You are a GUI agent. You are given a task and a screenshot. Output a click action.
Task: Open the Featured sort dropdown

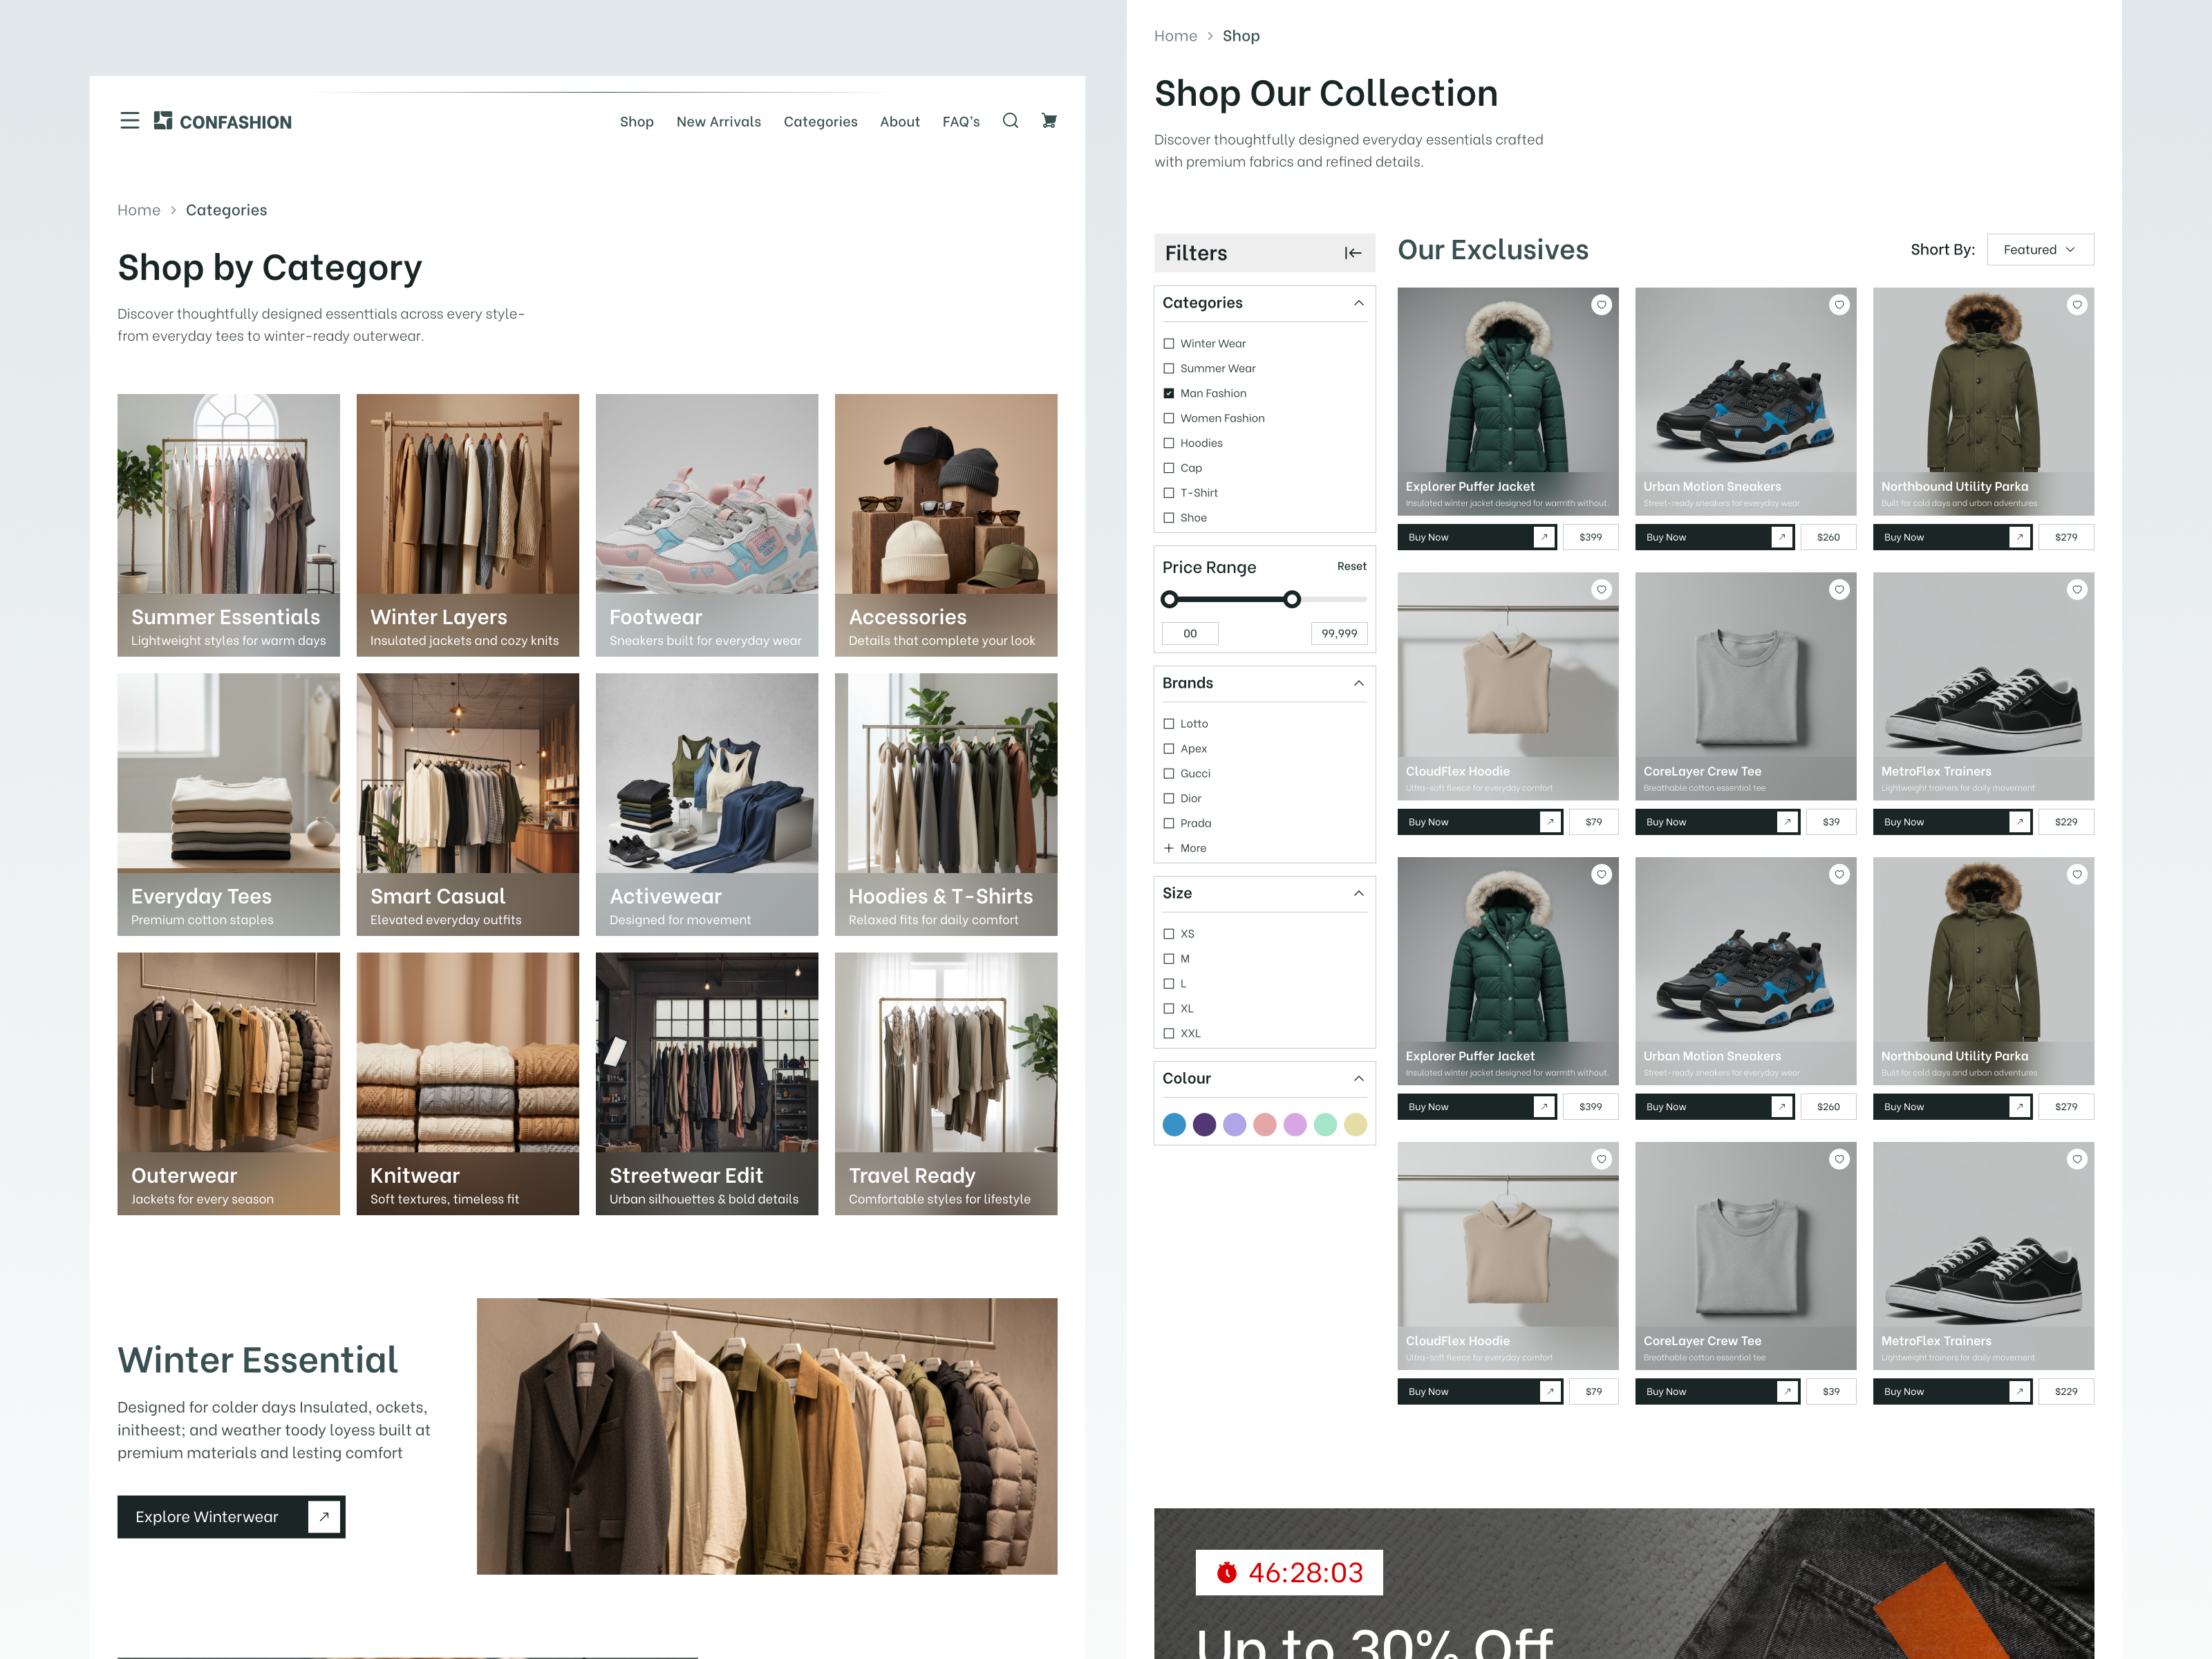pos(2039,249)
